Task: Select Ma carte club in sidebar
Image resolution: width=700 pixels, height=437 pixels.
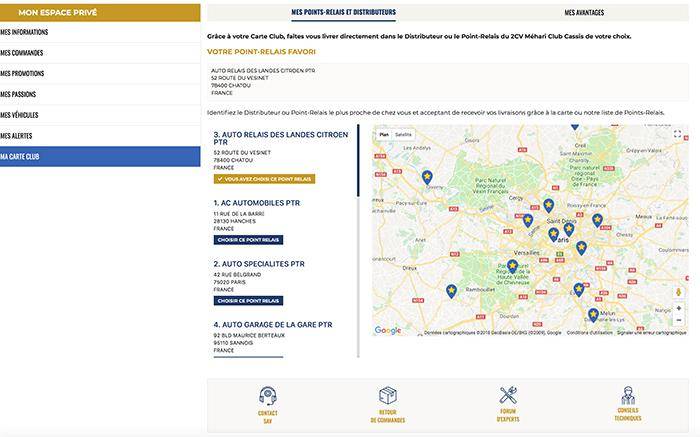Action: click(x=100, y=157)
